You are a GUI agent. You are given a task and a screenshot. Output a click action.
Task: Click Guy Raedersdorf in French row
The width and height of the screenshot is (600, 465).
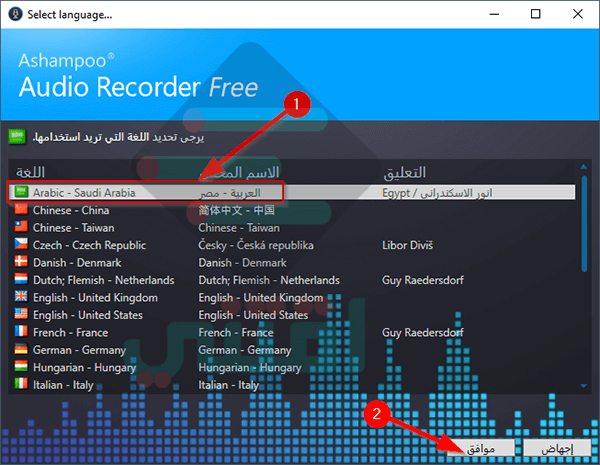coord(423,333)
